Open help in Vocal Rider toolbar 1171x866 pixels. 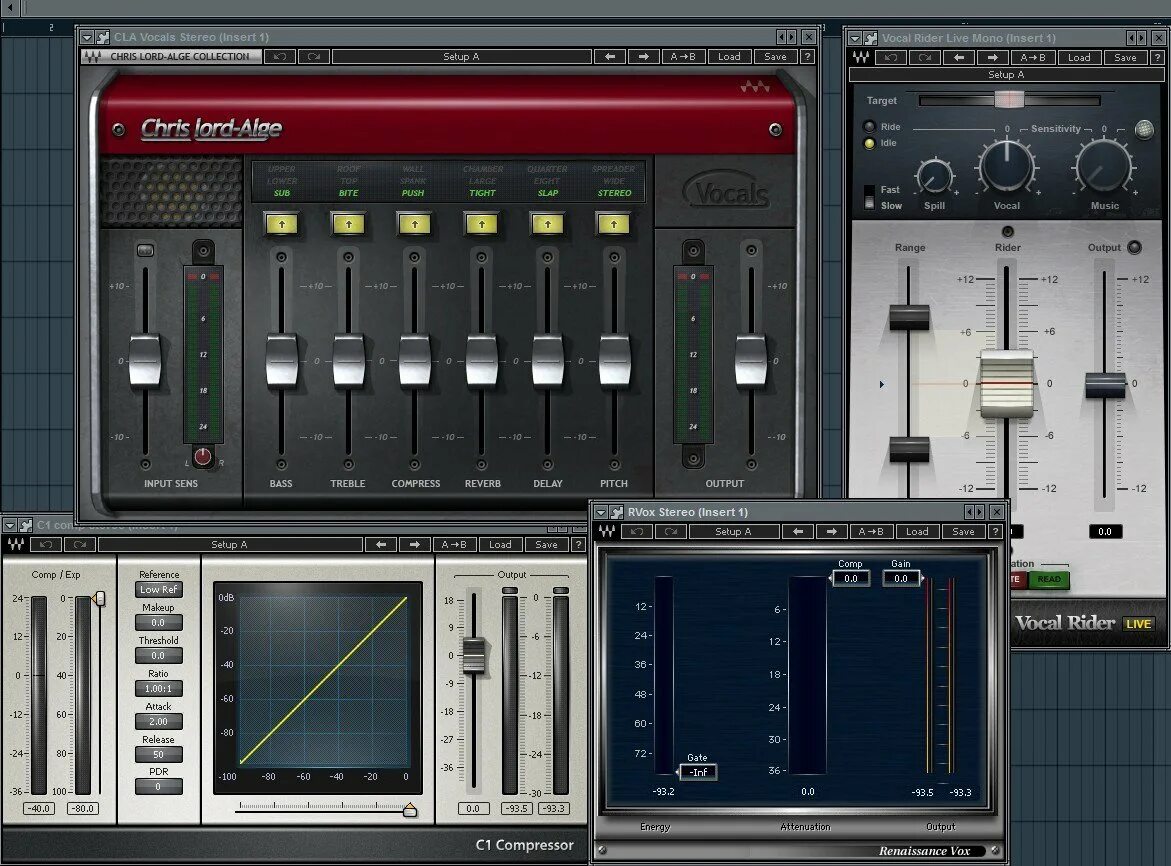pyautogui.click(x=1157, y=57)
